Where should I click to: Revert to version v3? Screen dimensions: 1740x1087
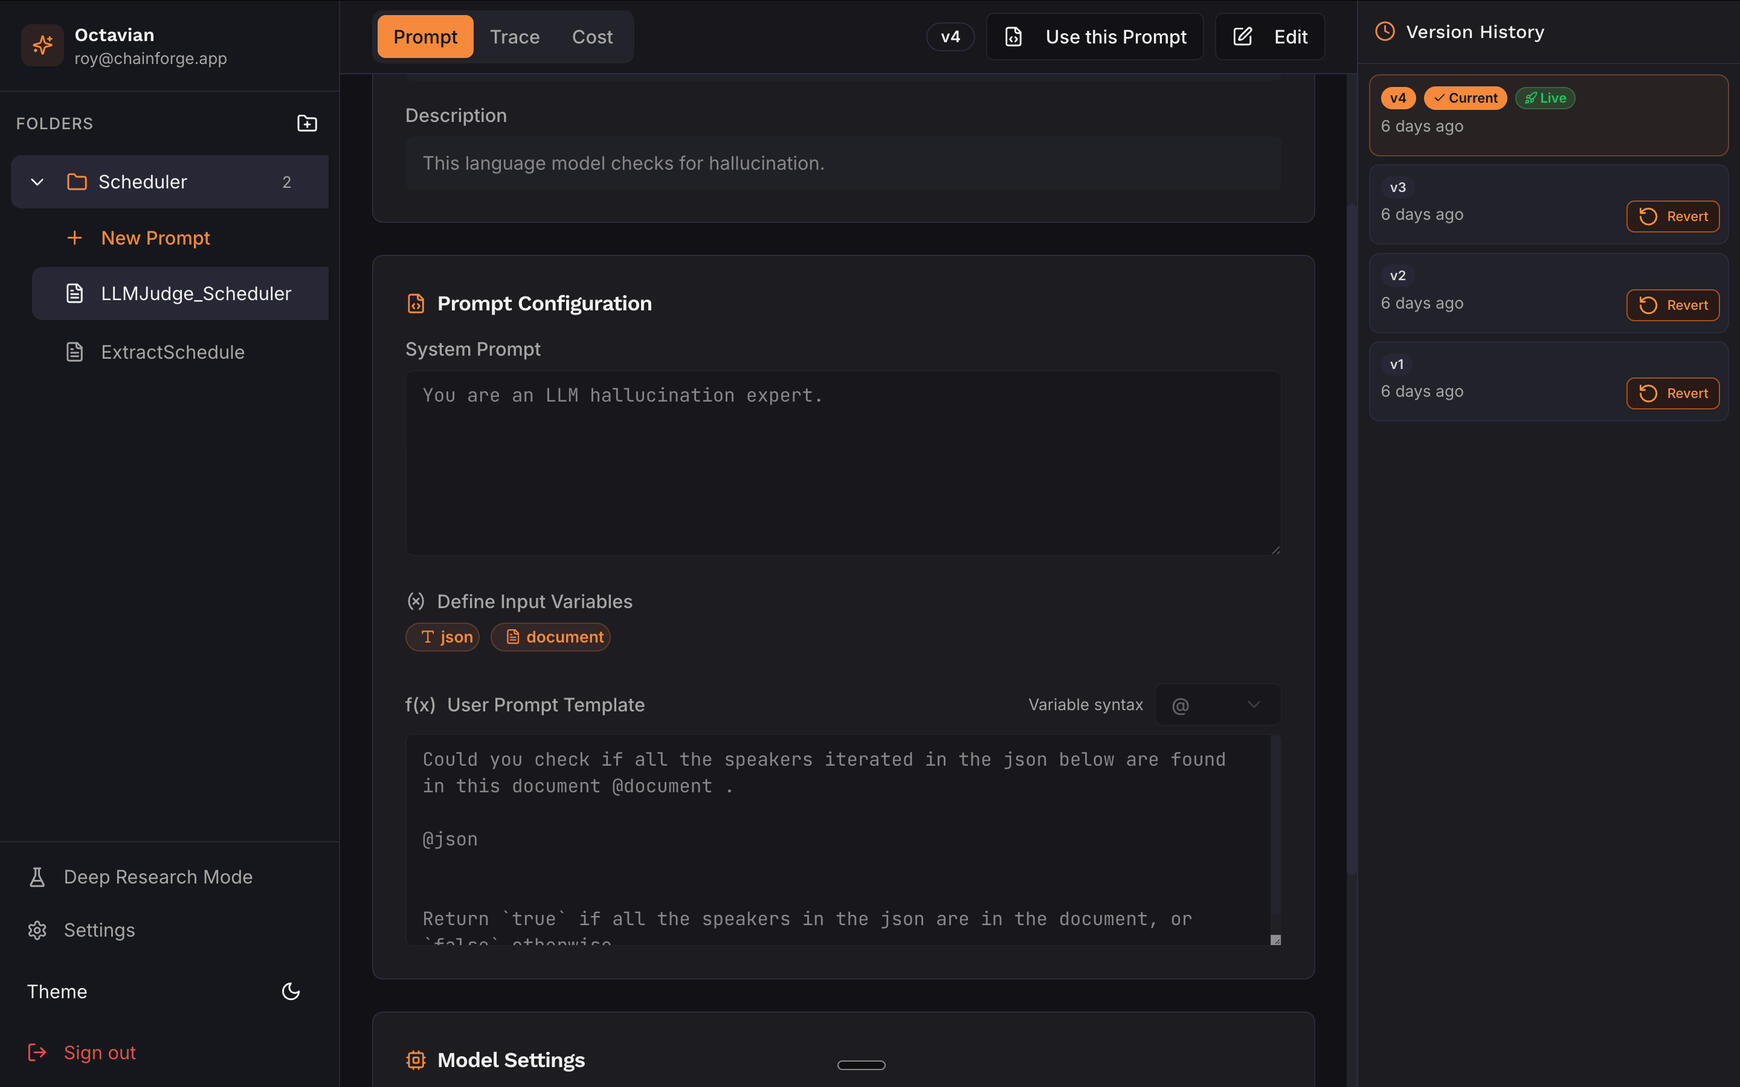tap(1672, 216)
